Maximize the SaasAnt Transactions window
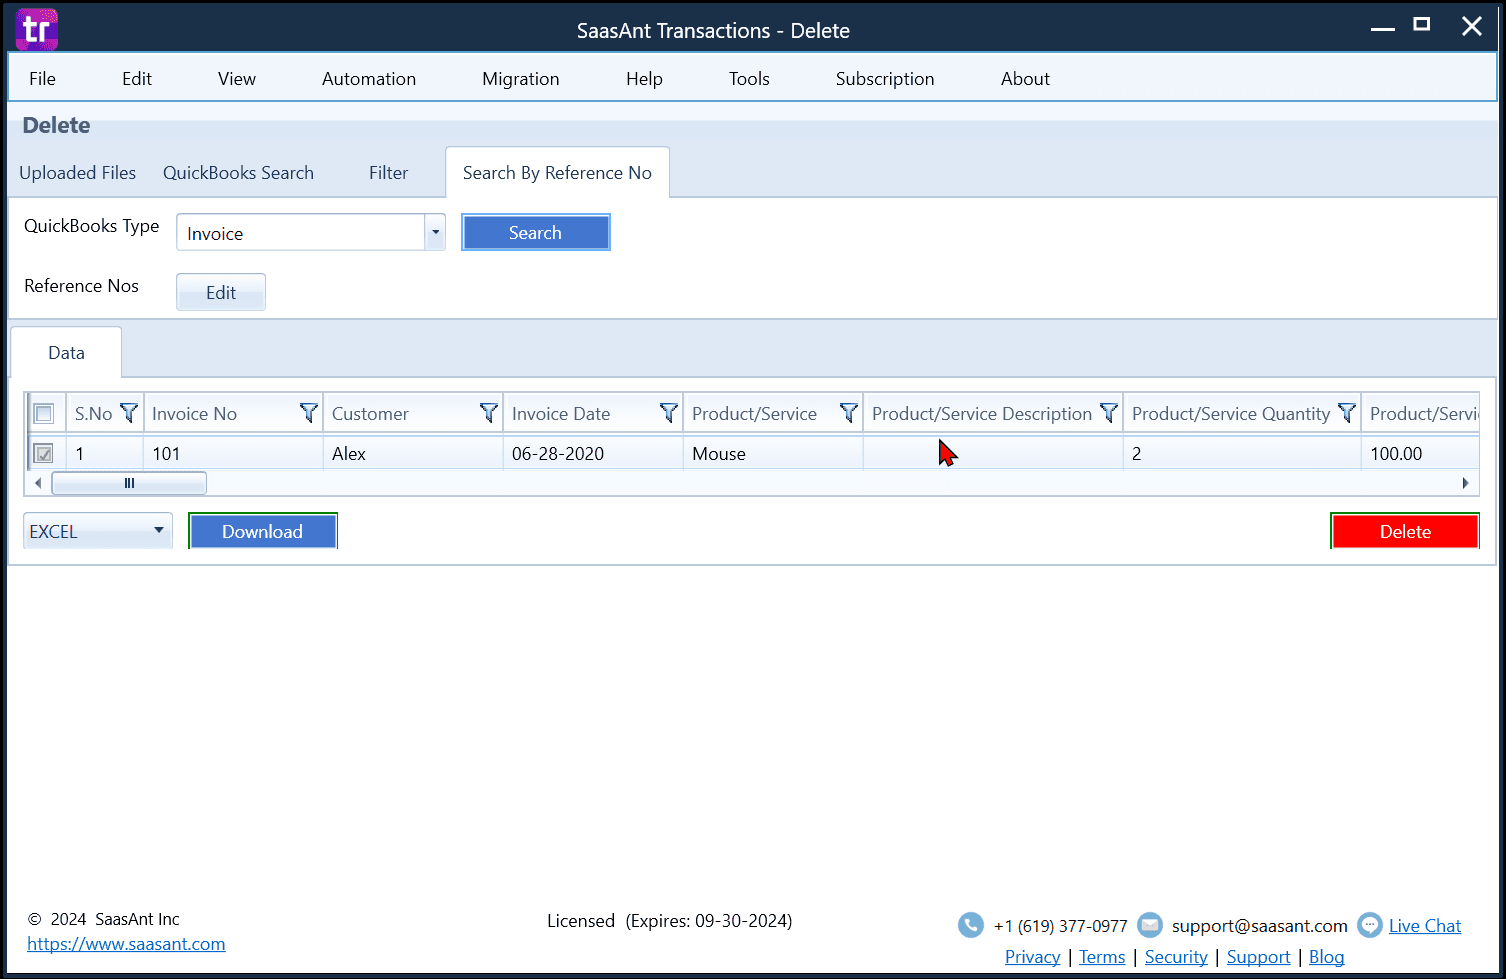This screenshot has height=979, width=1506. (x=1422, y=25)
